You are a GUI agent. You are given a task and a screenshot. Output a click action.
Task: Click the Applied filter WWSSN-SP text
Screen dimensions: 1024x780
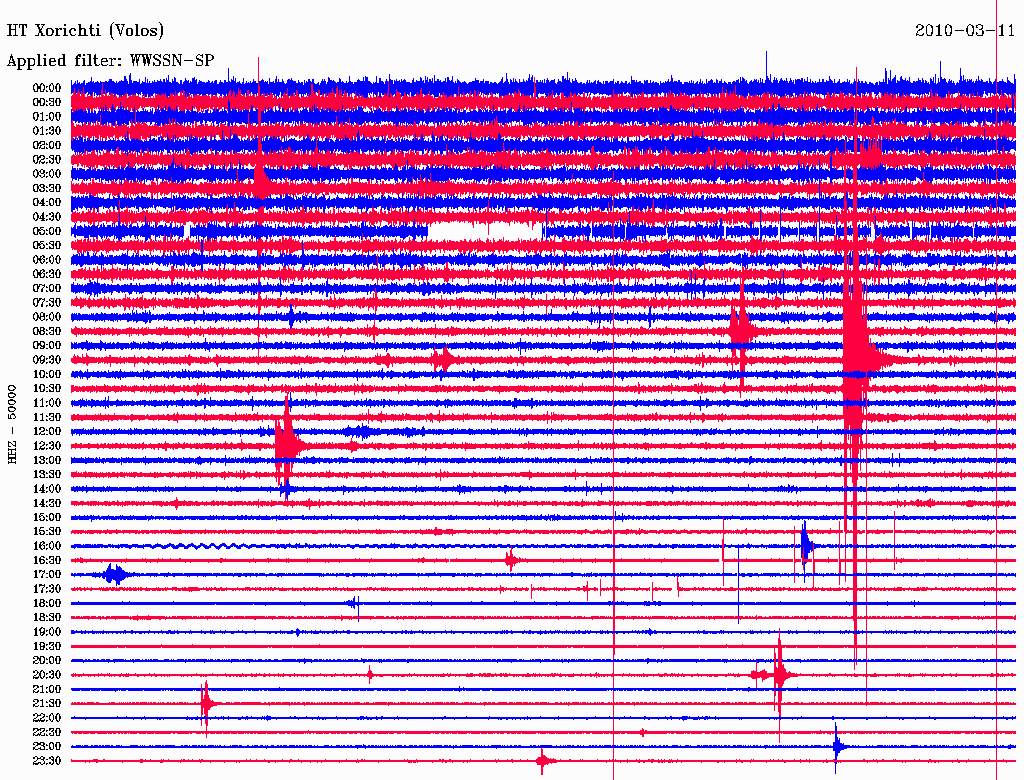pos(110,60)
